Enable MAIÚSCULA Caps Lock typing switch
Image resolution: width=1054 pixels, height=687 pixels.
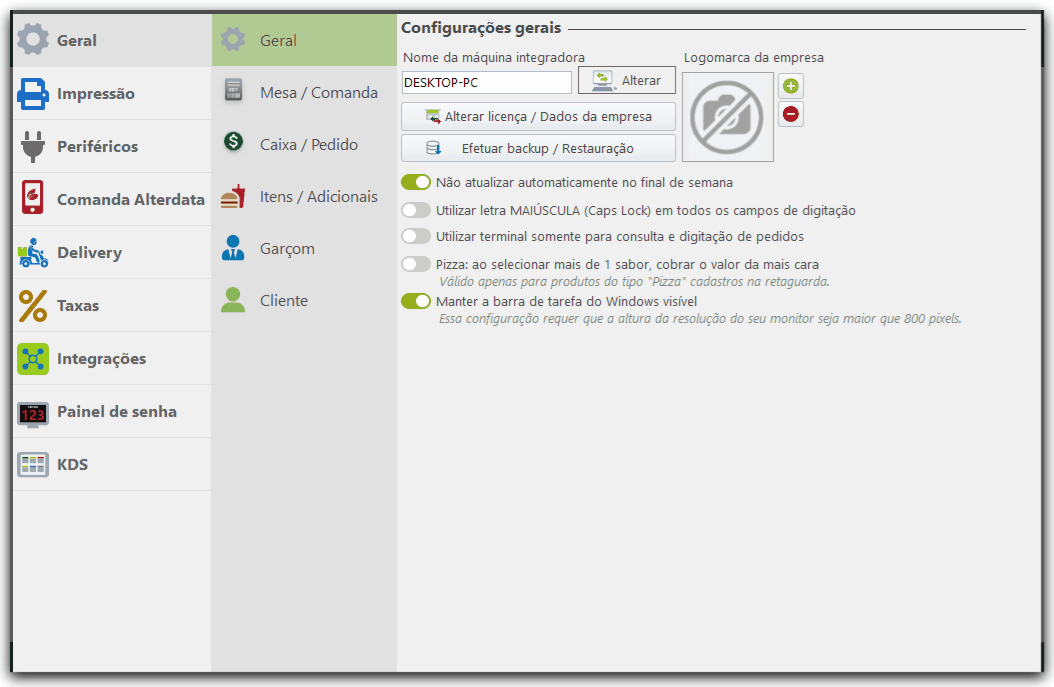coord(416,210)
